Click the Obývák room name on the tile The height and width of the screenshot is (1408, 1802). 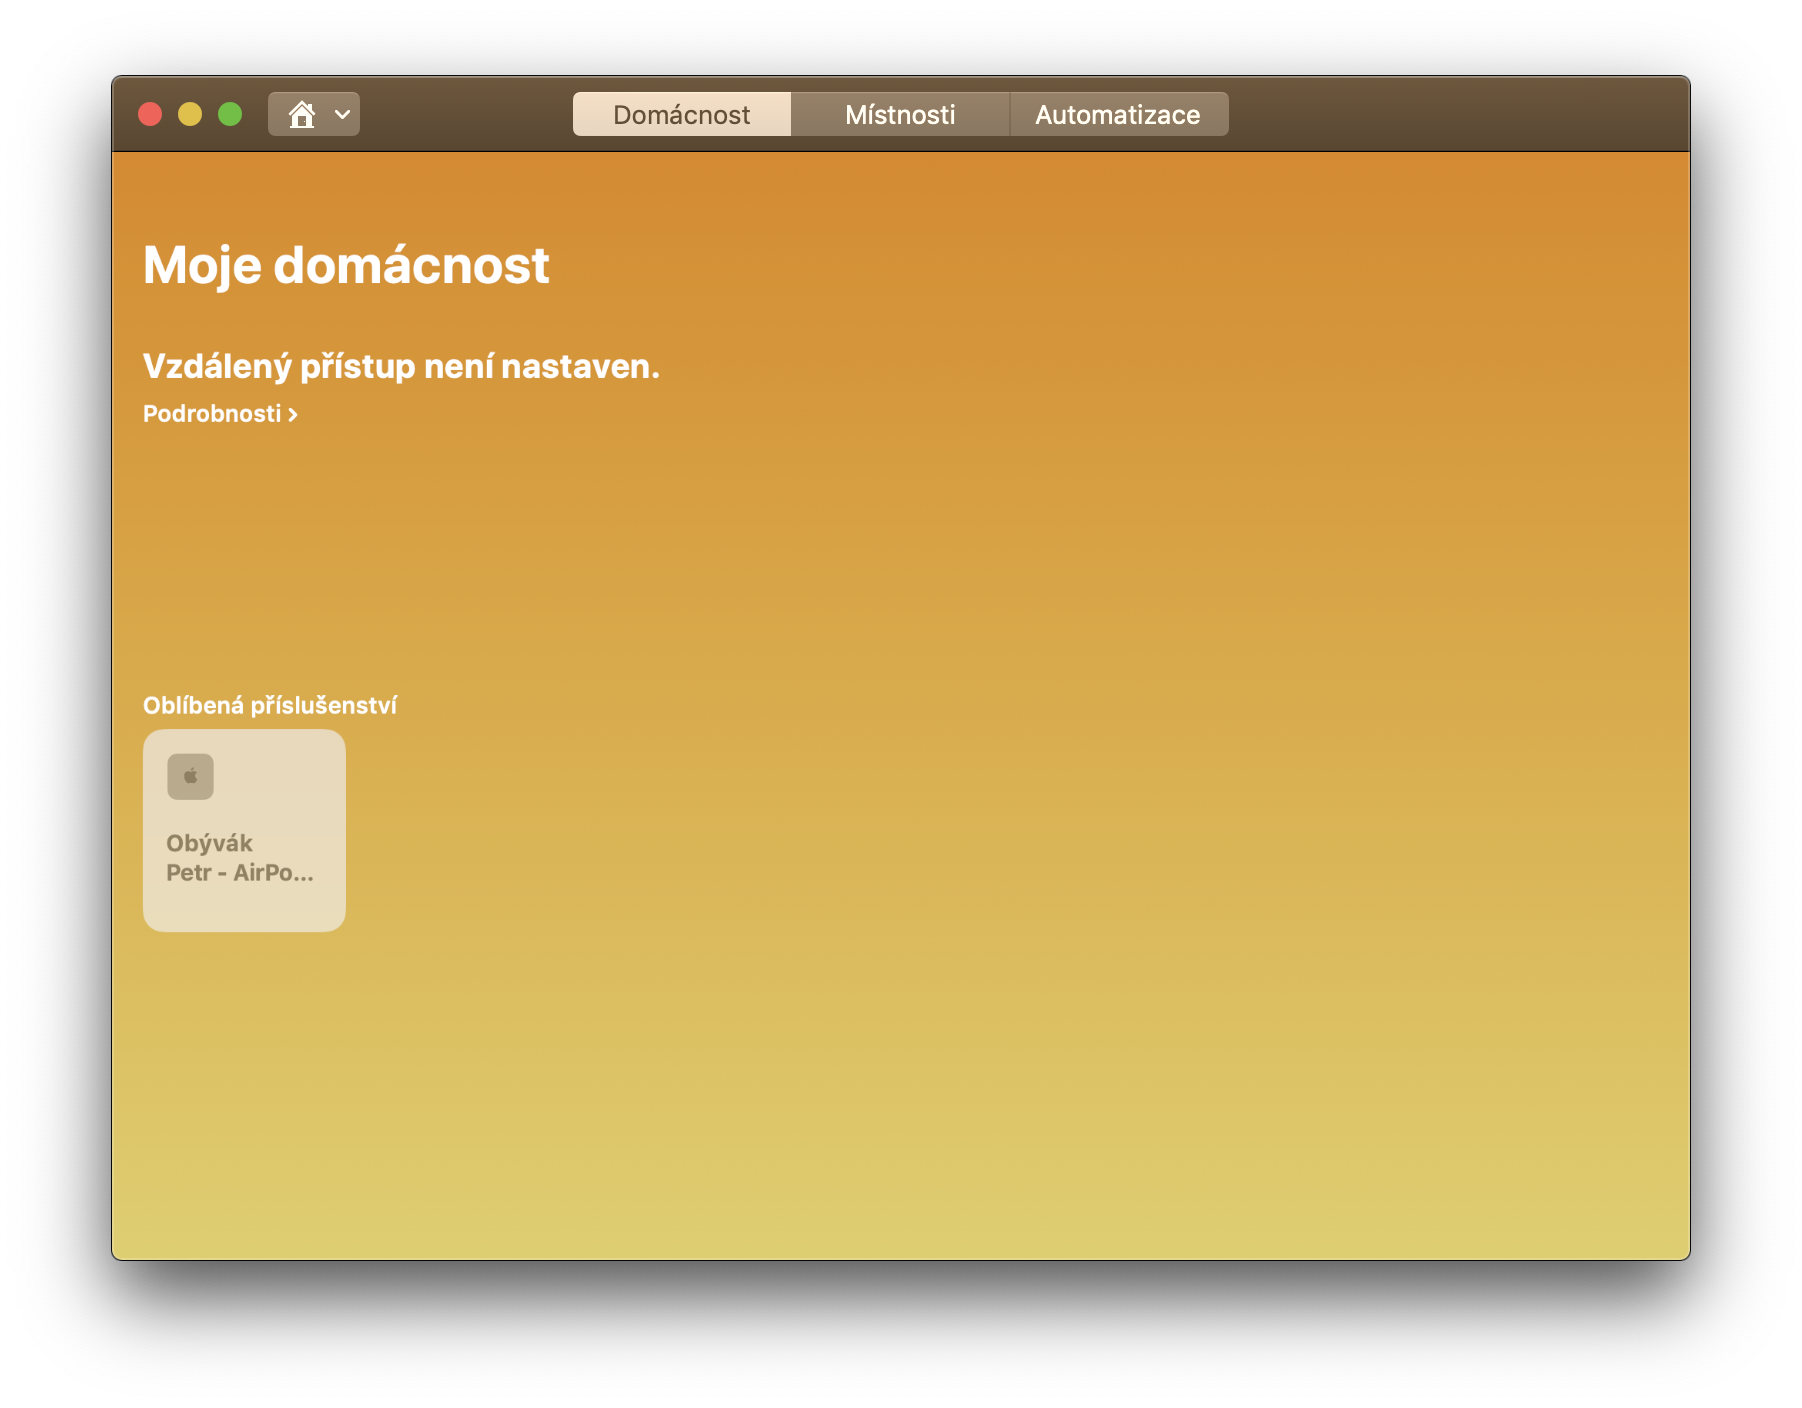pos(209,843)
